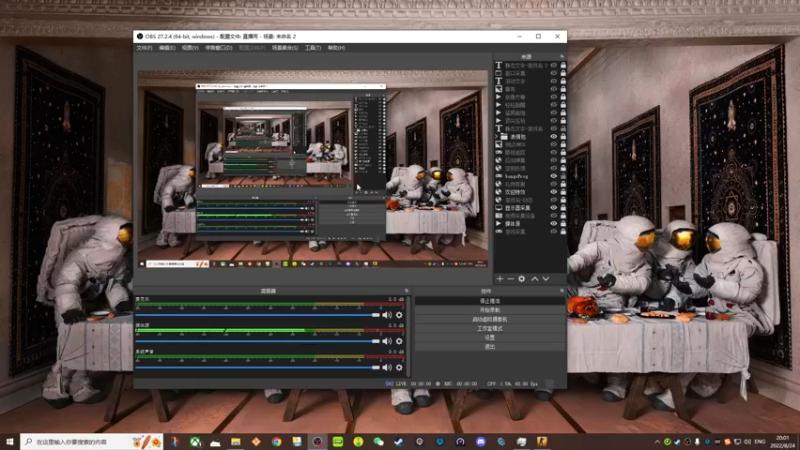Click the 退出 exit button

pyautogui.click(x=490, y=347)
